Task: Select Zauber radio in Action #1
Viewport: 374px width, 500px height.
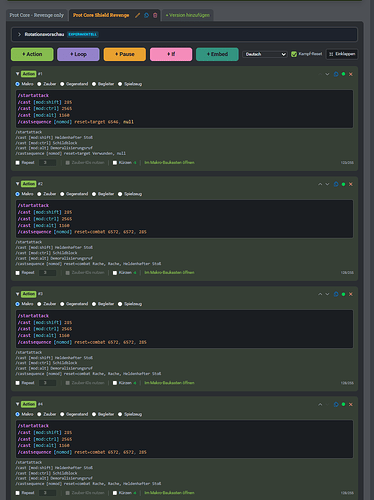Action: pos(39,84)
